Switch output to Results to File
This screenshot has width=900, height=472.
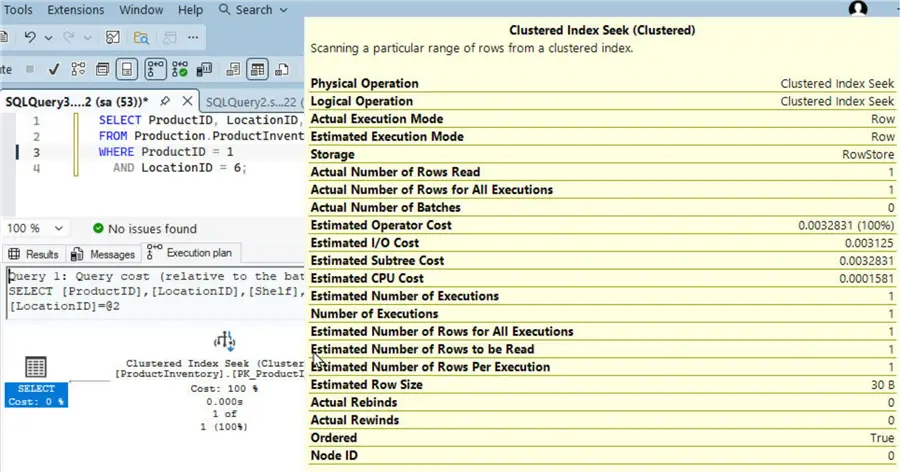(x=282, y=69)
